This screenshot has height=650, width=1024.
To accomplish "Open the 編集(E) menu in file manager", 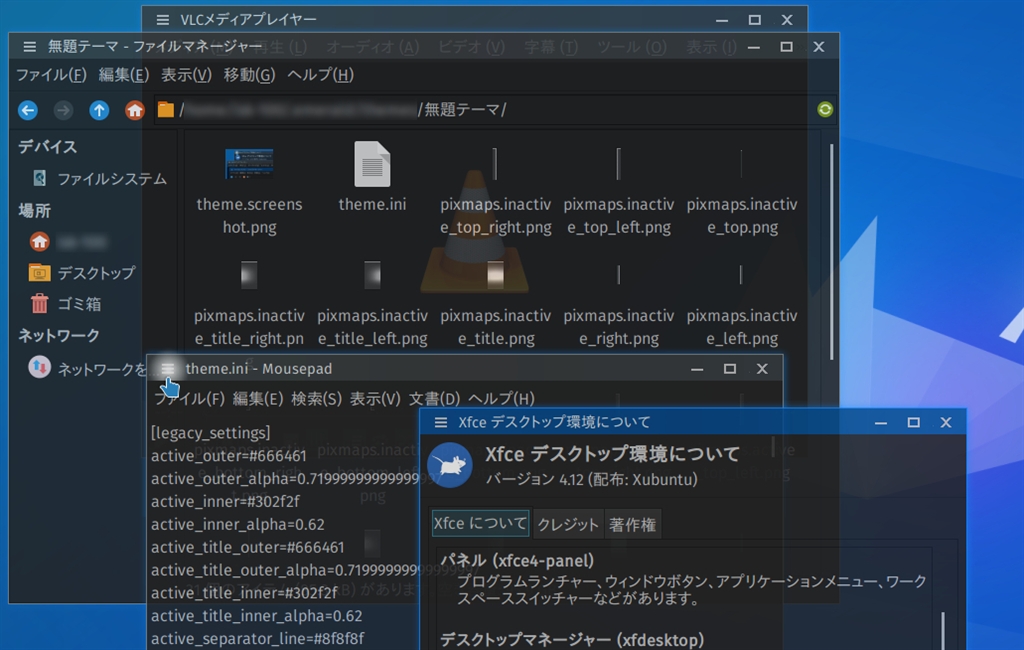I will pyautogui.click(x=124, y=75).
